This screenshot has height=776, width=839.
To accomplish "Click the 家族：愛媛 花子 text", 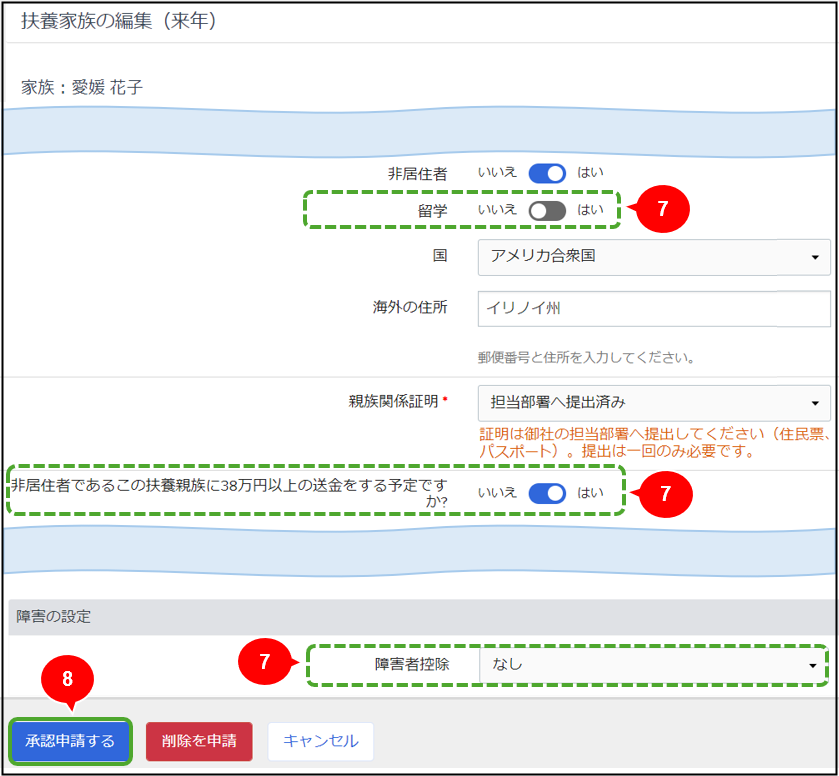I will tap(82, 87).
